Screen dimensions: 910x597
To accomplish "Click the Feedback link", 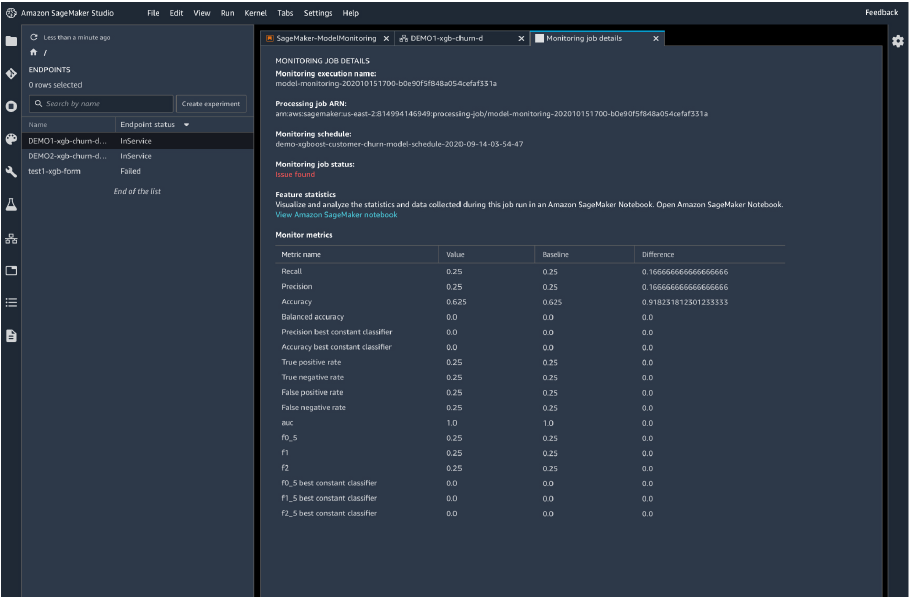I will 880,12.
